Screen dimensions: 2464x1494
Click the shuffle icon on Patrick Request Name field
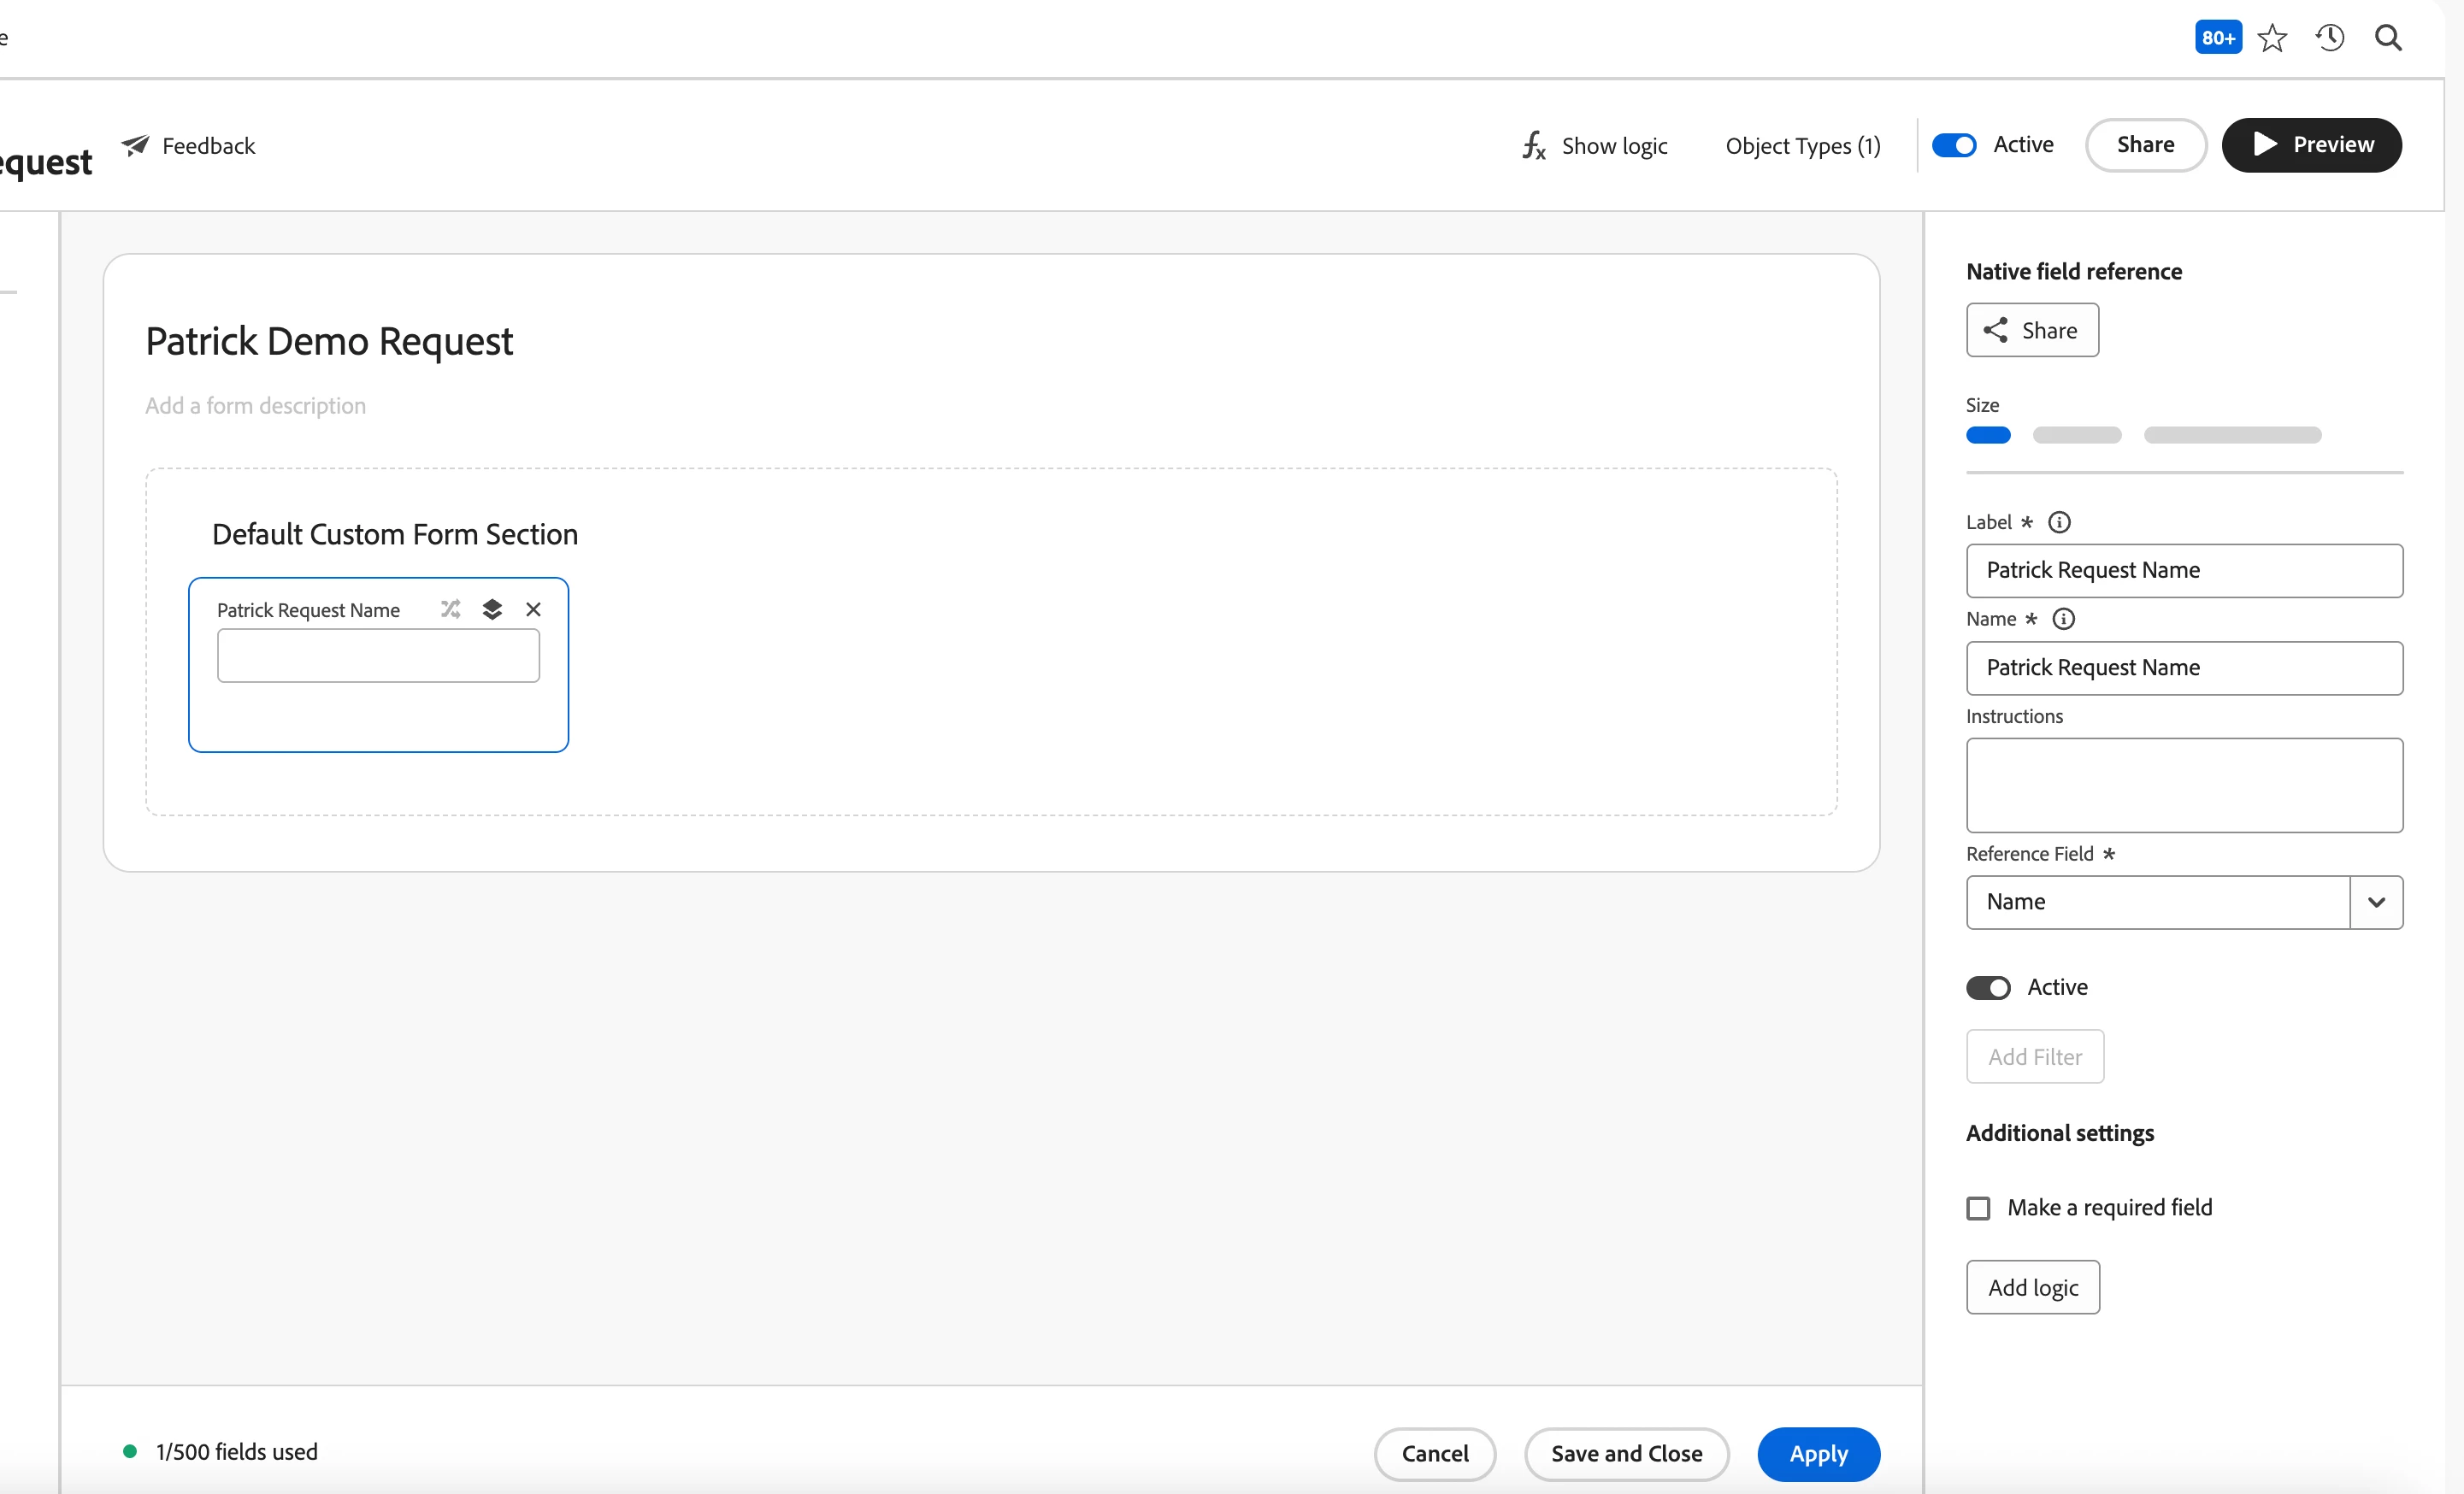pos(450,609)
